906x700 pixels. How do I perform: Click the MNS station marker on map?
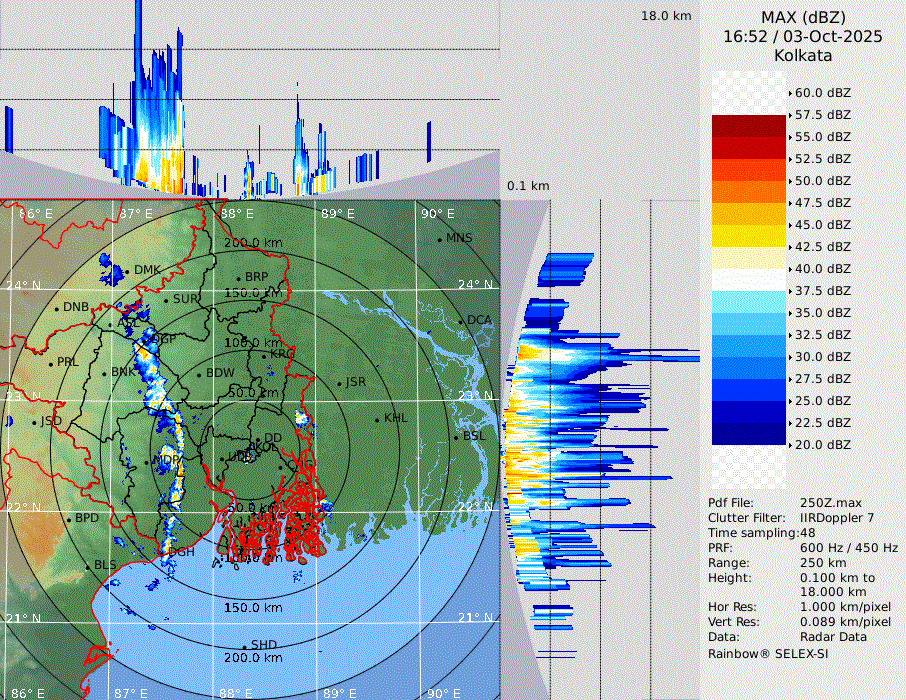tap(439, 239)
